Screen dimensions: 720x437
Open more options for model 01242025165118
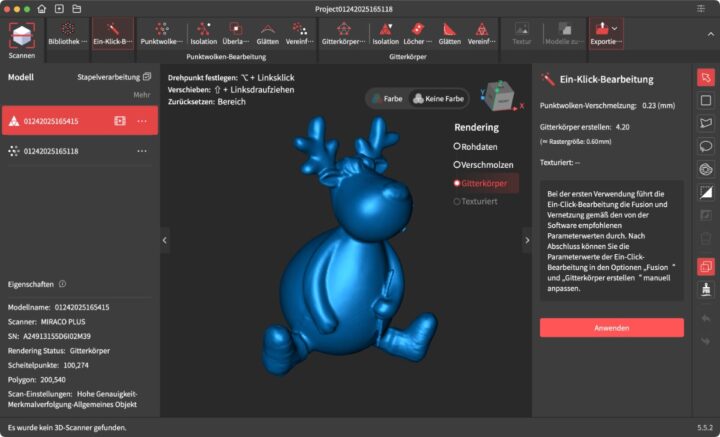pos(142,151)
